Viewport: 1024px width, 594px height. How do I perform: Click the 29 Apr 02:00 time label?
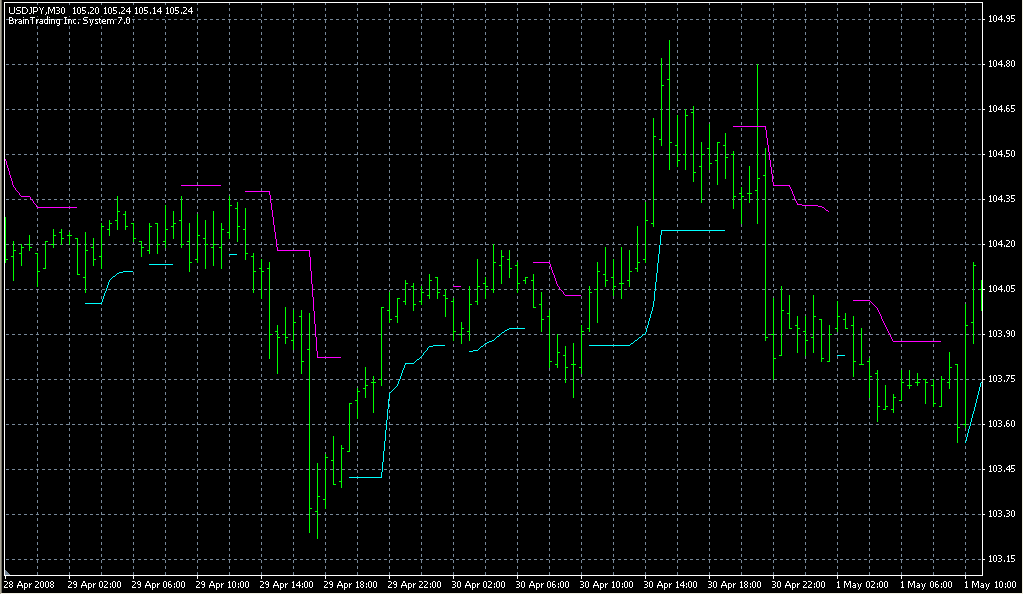point(94,585)
